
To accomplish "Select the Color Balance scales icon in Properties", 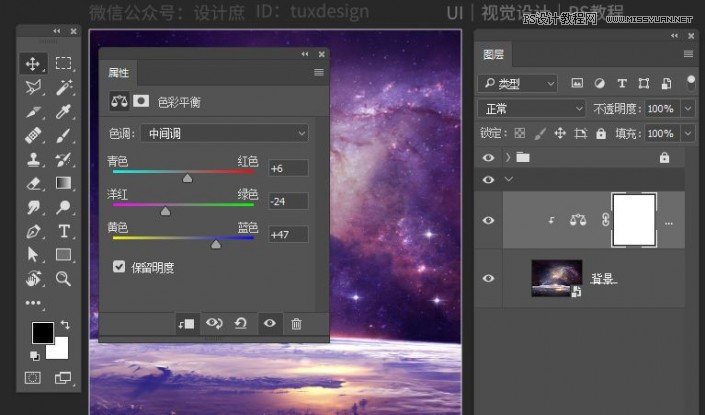I will click(119, 101).
